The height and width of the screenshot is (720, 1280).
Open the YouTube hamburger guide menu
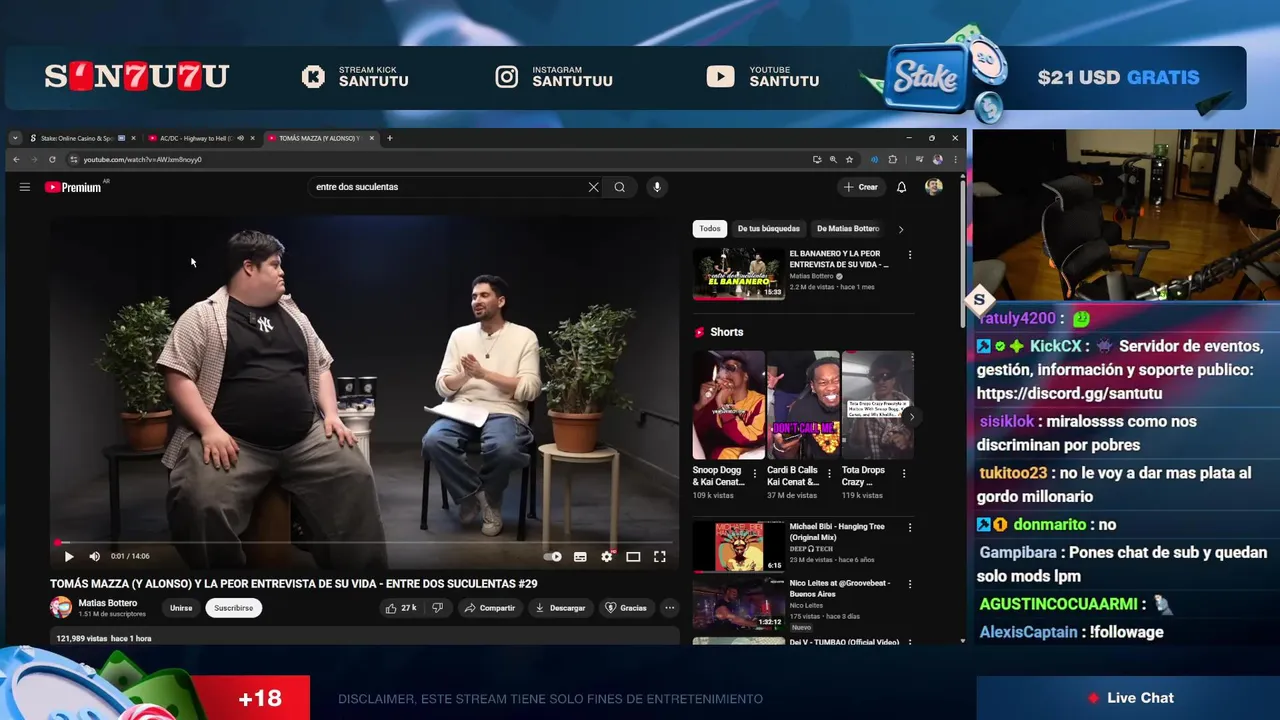(x=25, y=187)
